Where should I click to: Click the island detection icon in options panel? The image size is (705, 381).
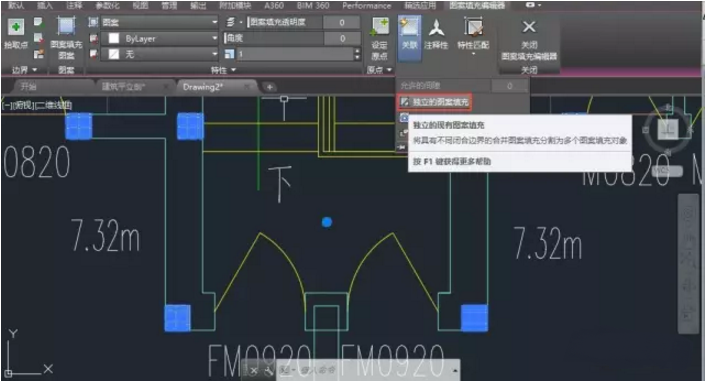(x=403, y=117)
